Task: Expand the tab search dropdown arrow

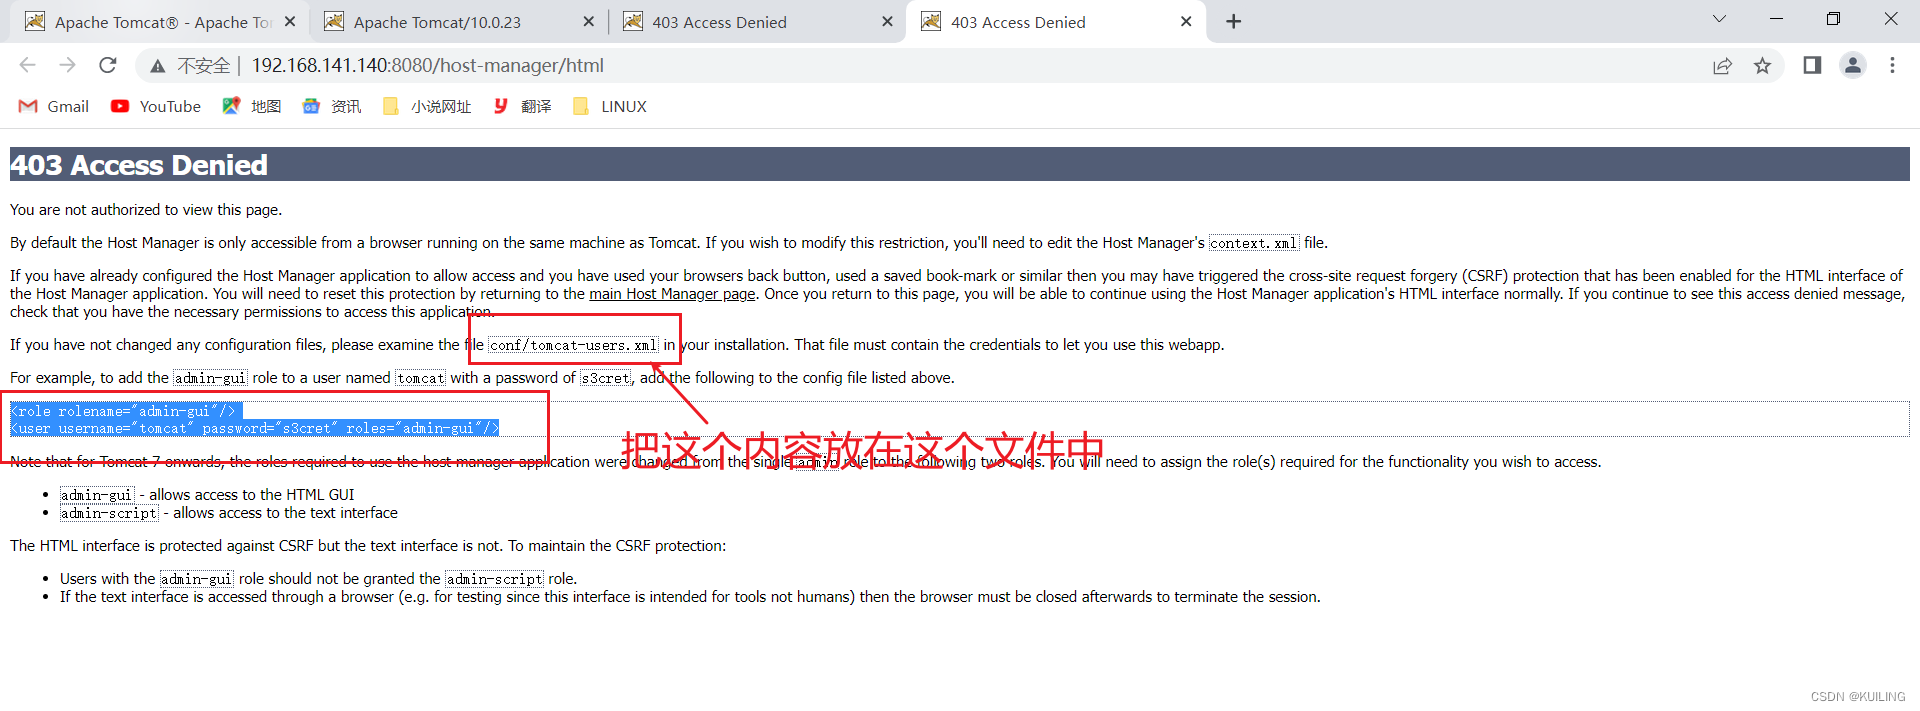Action: point(1719,19)
